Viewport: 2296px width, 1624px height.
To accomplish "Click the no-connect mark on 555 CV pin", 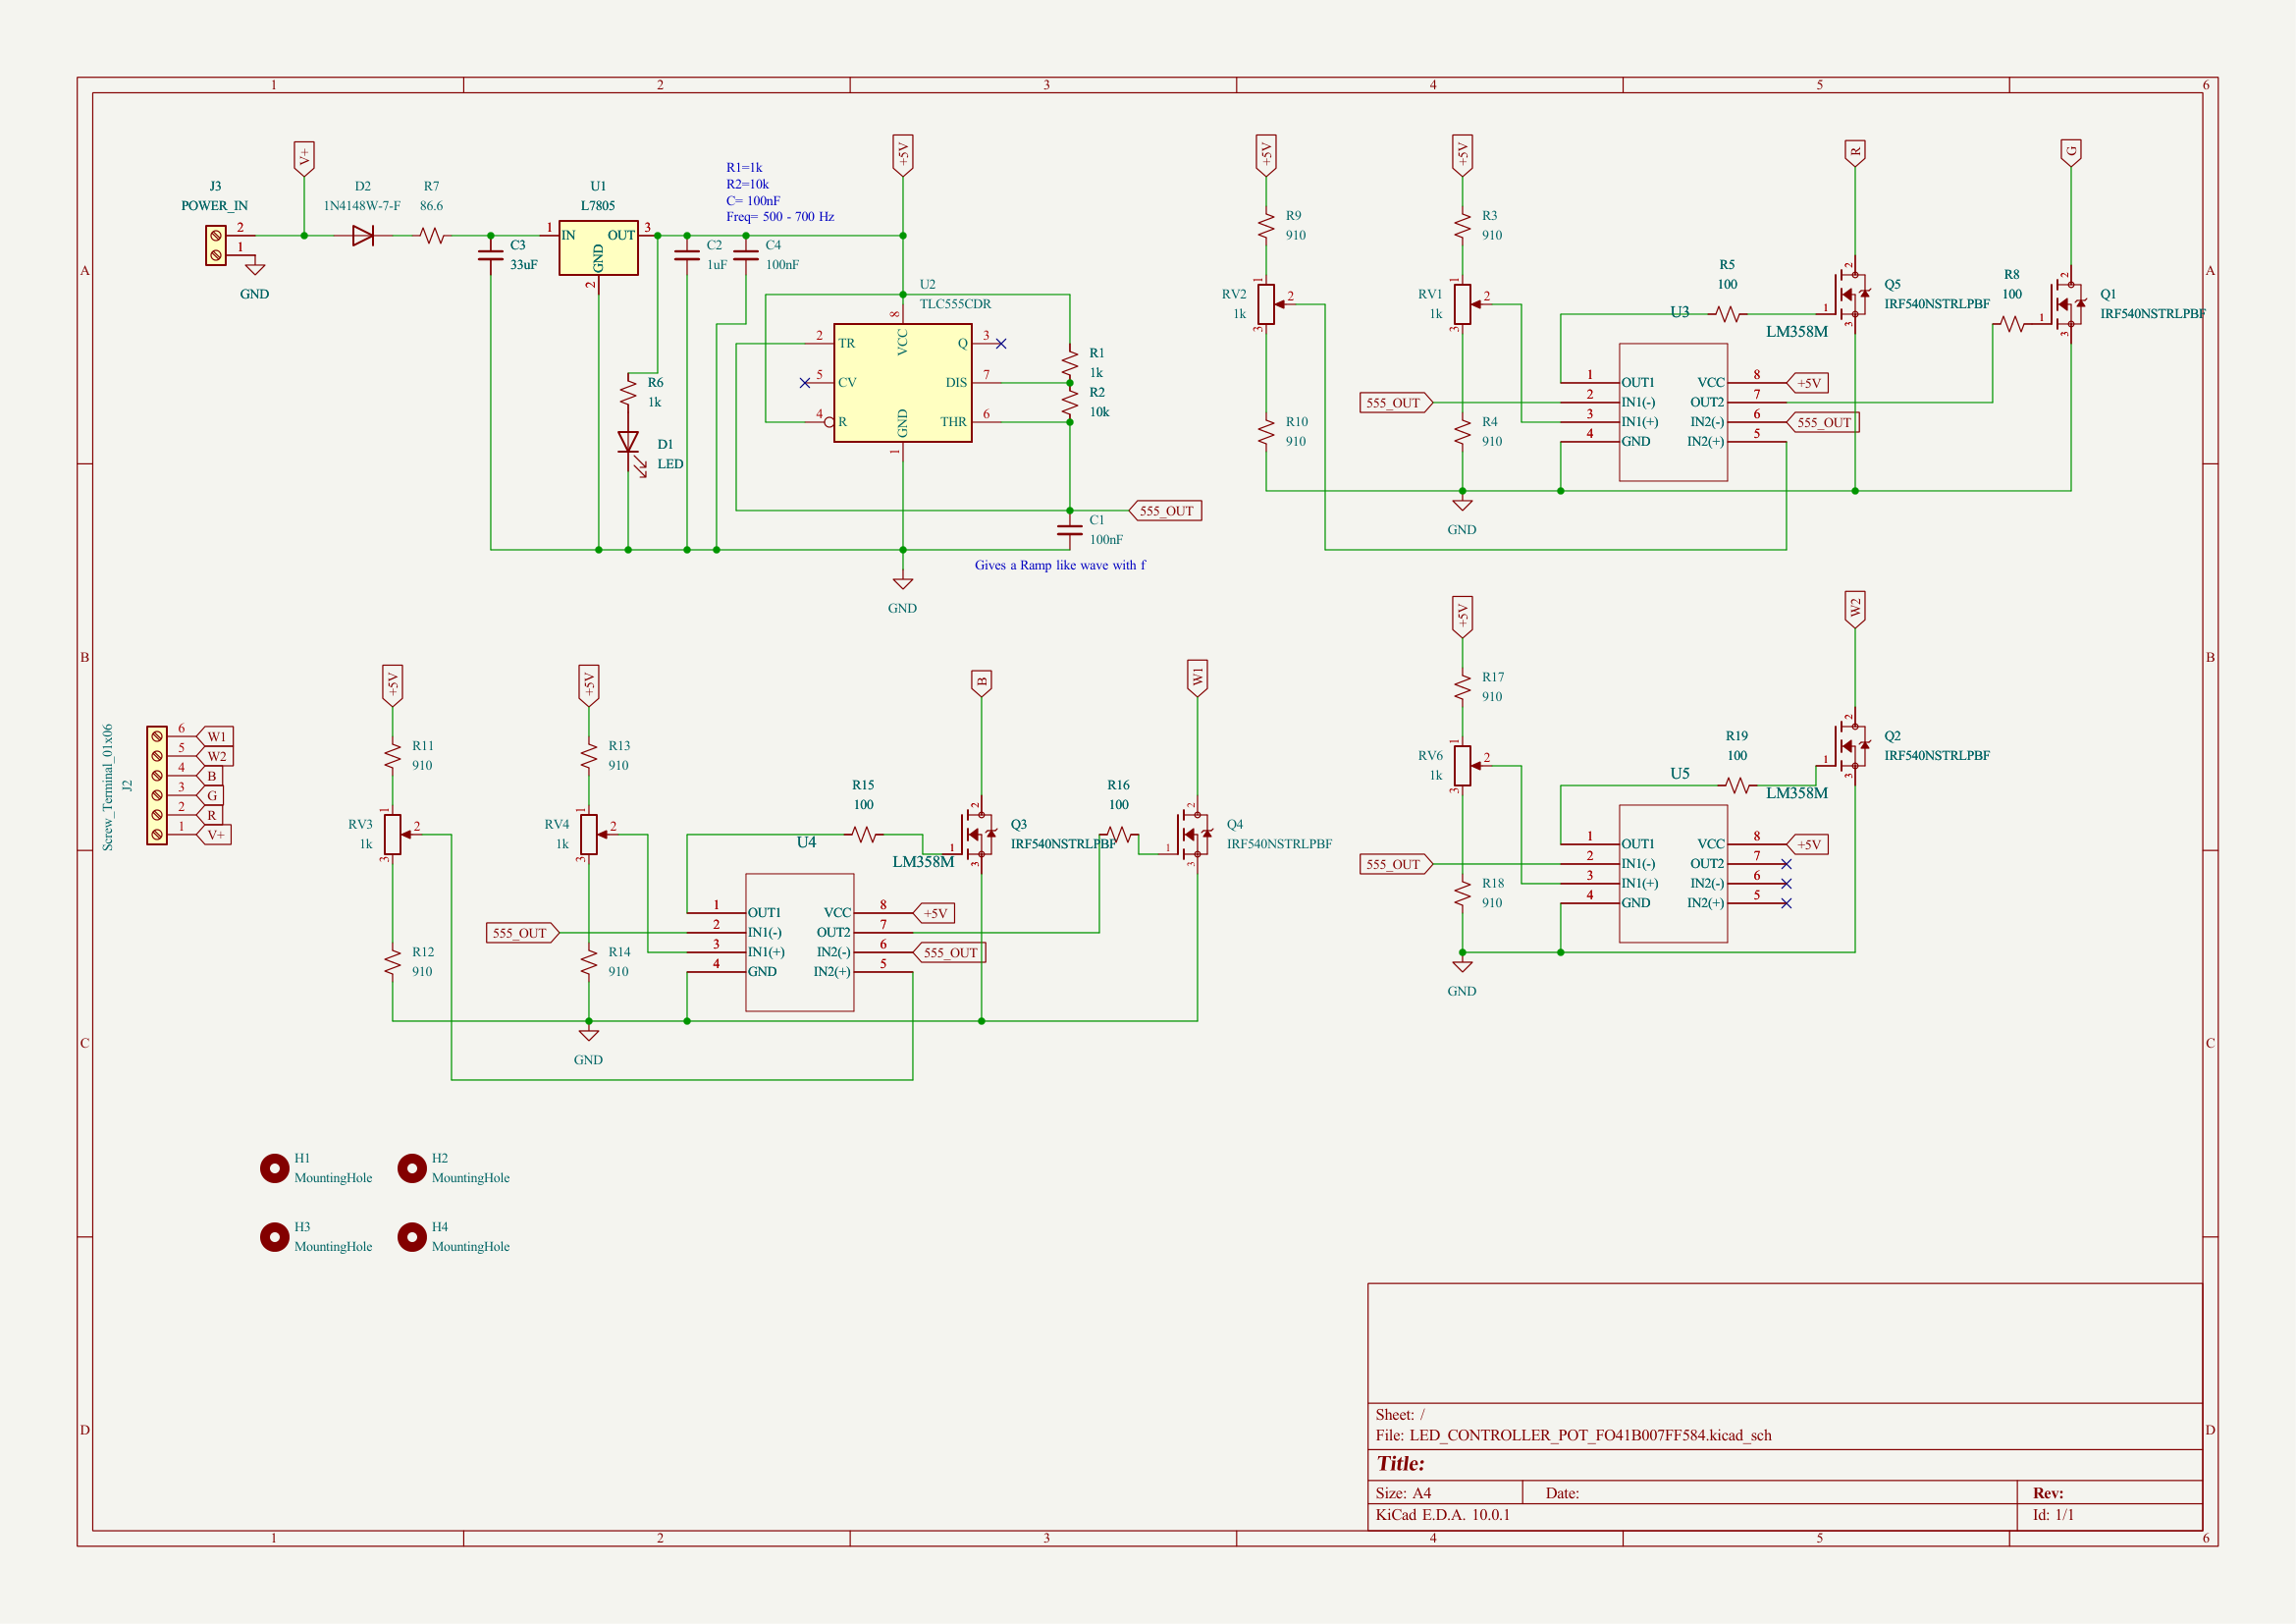I will (805, 383).
